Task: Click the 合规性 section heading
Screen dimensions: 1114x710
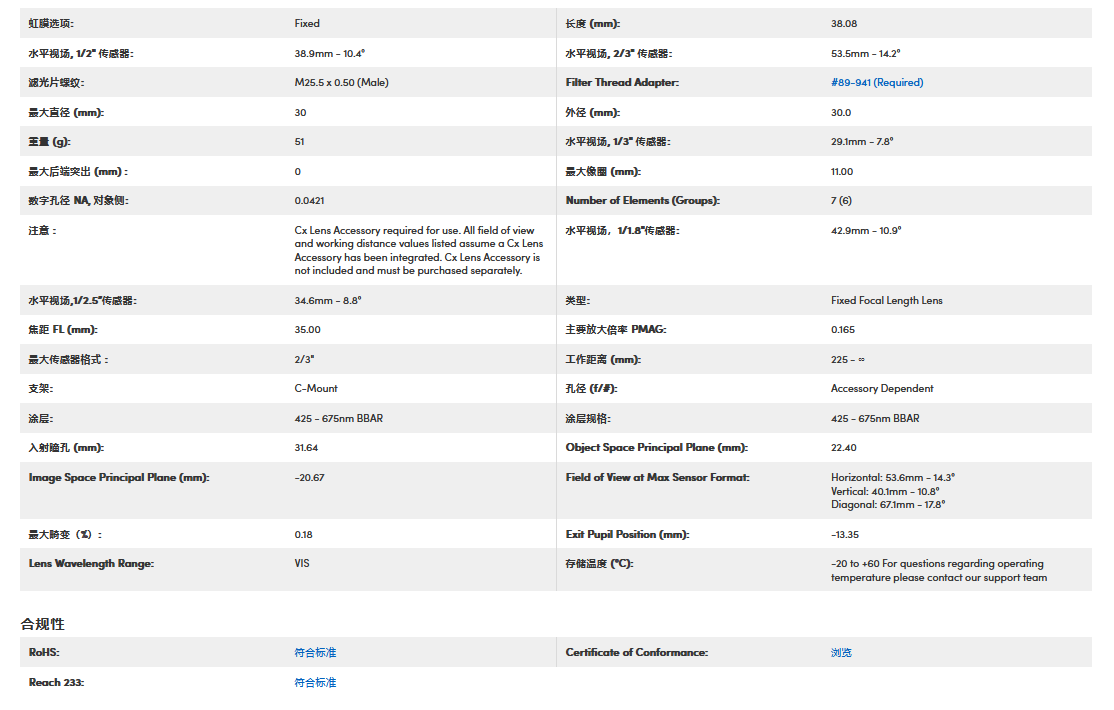Action: [43, 624]
